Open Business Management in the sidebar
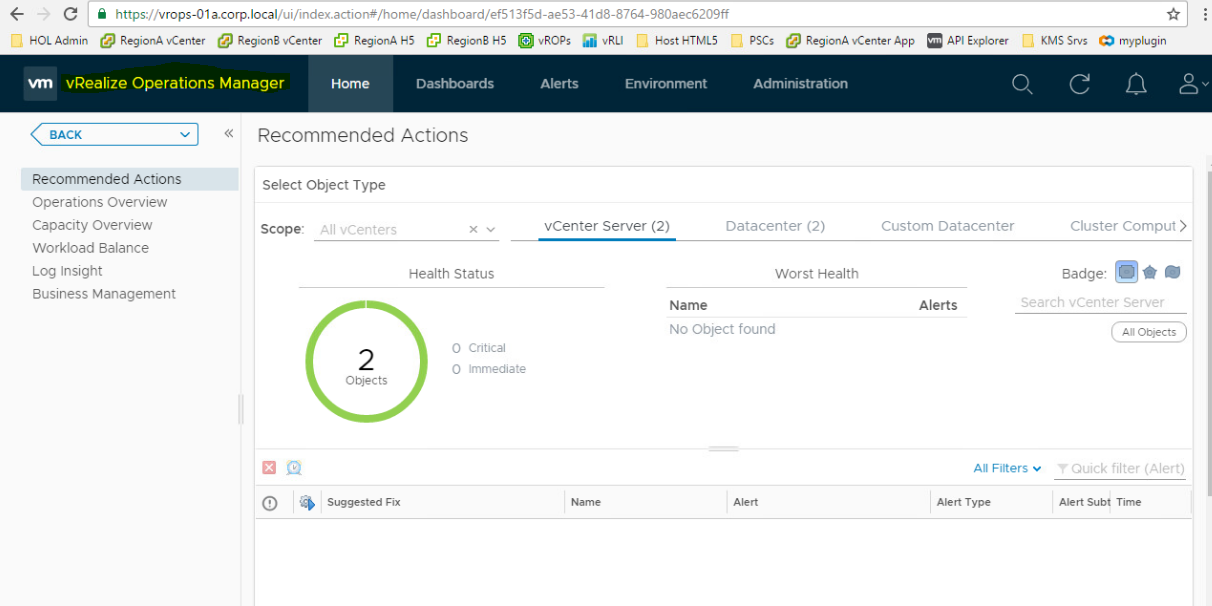 tap(104, 294)
